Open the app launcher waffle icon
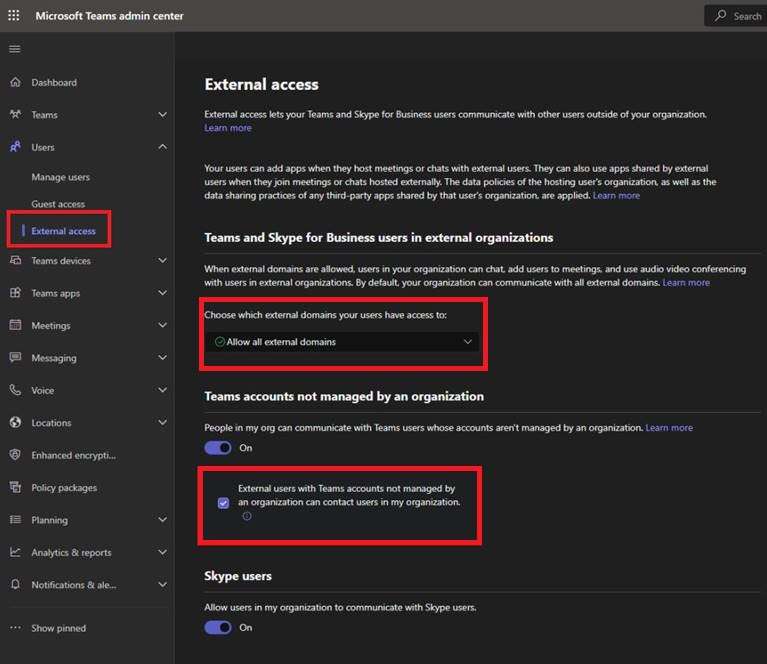Viewport: 767px width, 664px height. click(x=13, y=16)
